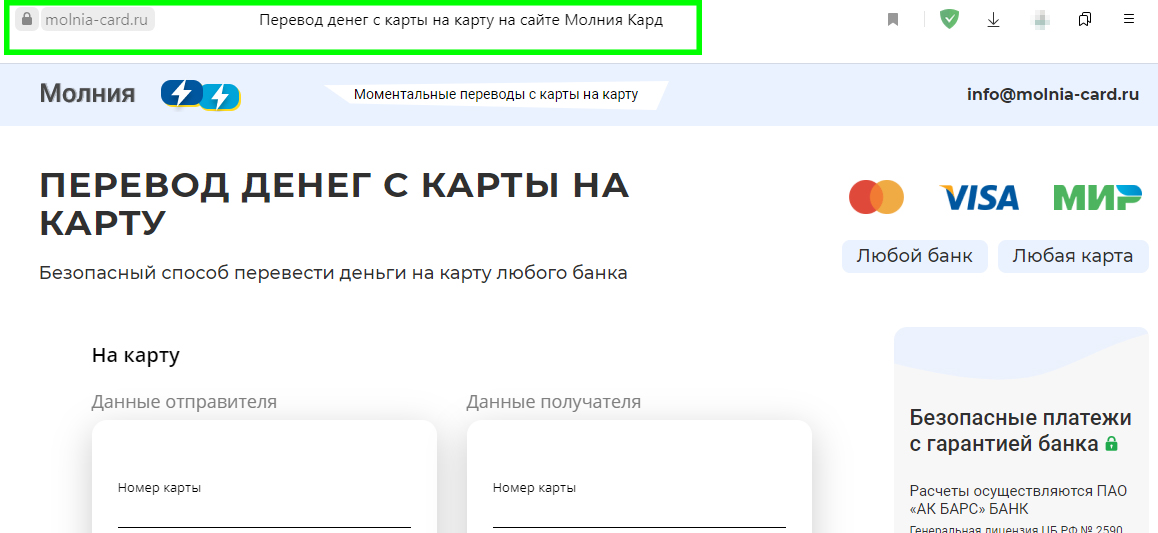1158x533 pixels.
Task: Click the Любая карта badge
Action: (x=1072, y=256)
